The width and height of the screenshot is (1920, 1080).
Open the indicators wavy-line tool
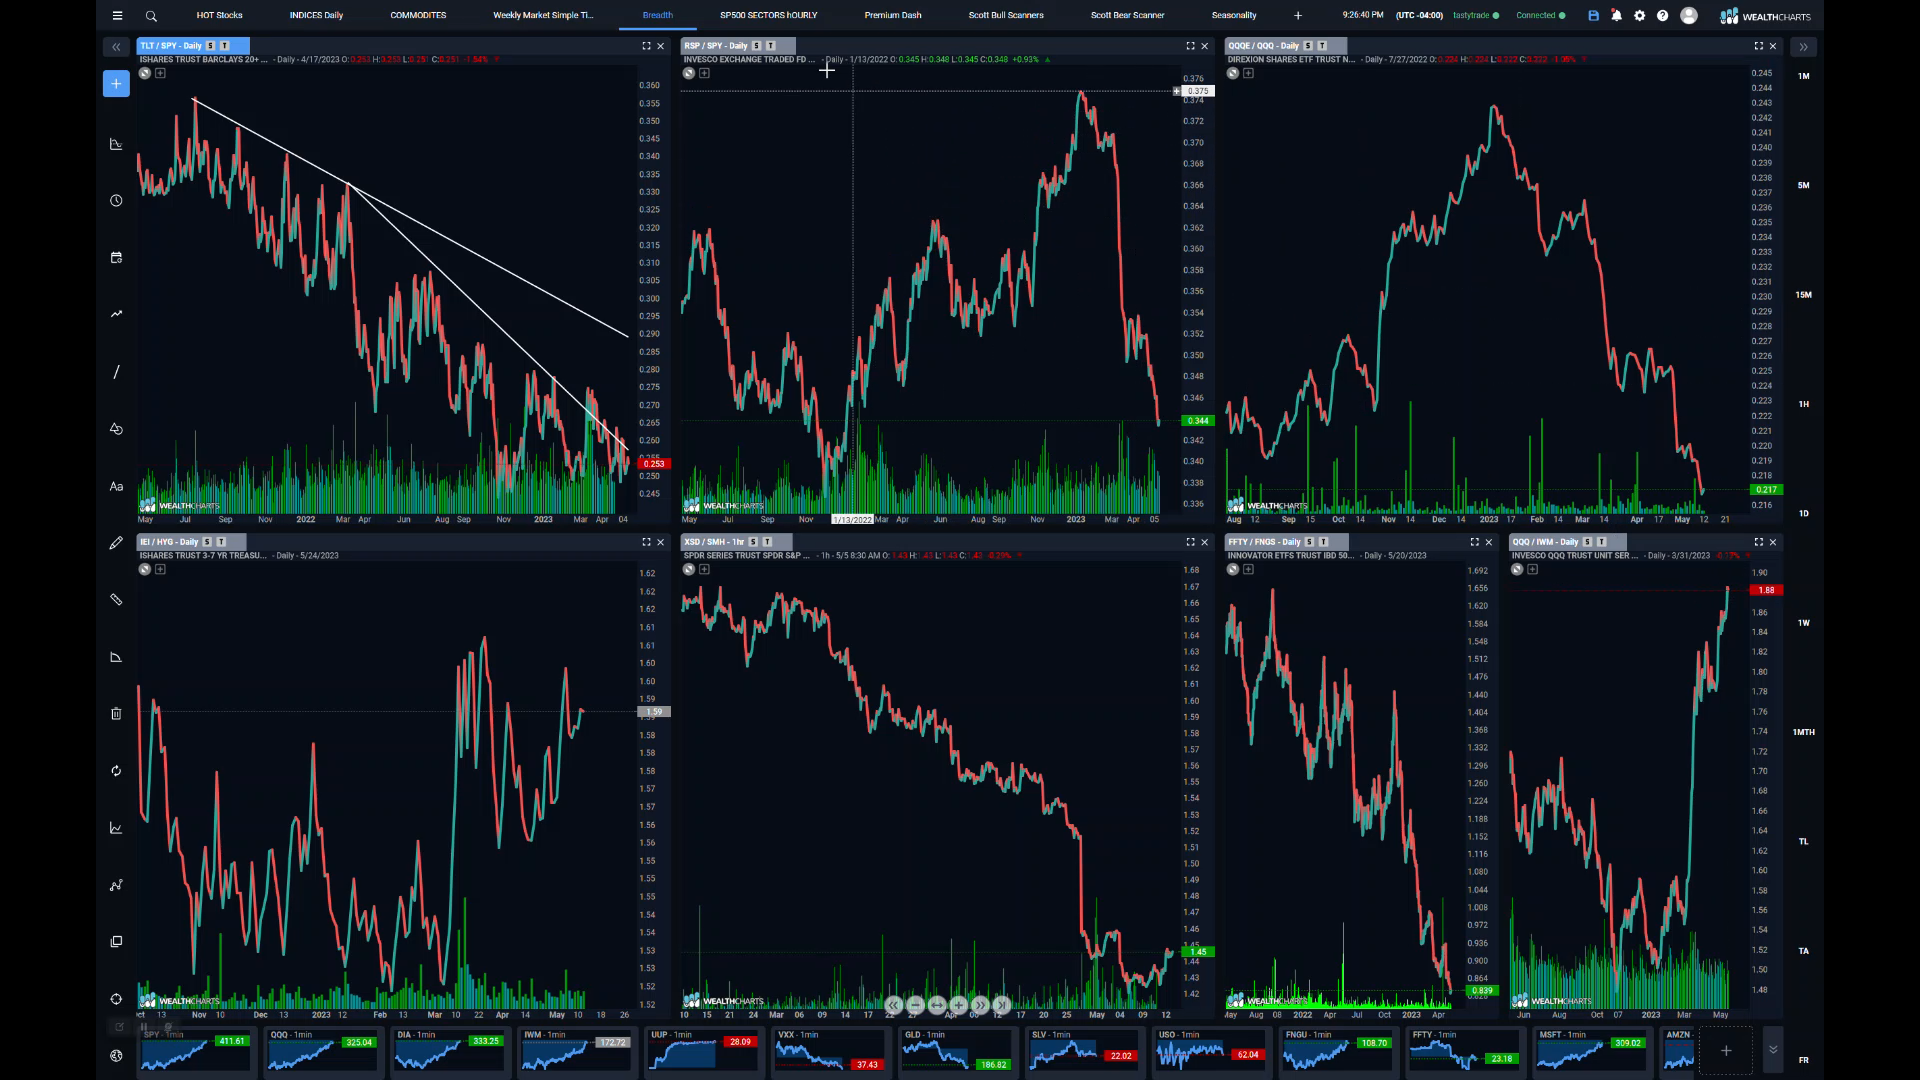click(x=116, y=314)
